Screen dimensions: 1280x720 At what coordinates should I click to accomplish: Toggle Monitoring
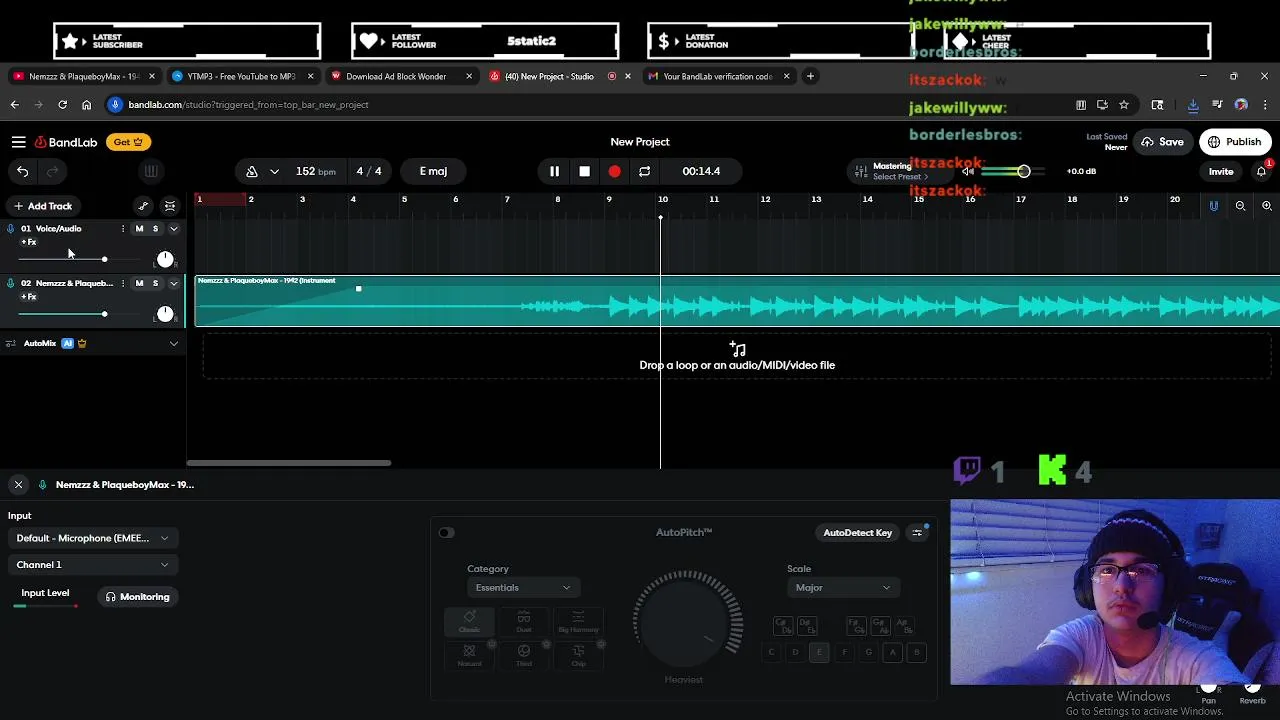(138, 597)
